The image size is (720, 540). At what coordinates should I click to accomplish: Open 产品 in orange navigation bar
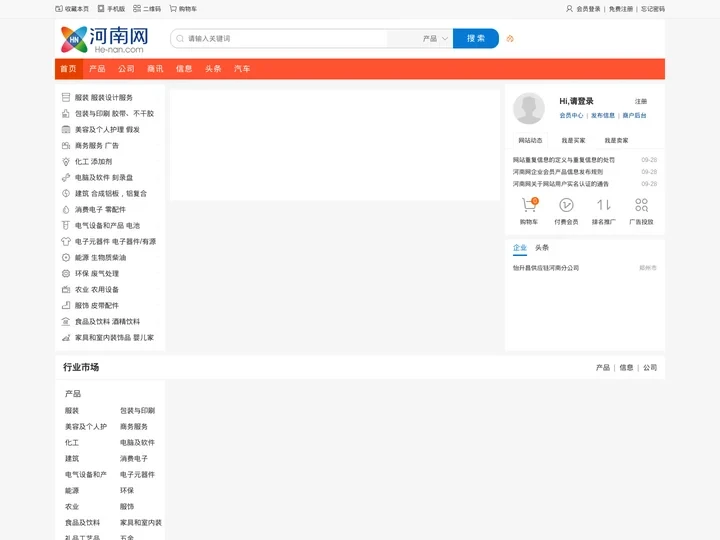97,69
